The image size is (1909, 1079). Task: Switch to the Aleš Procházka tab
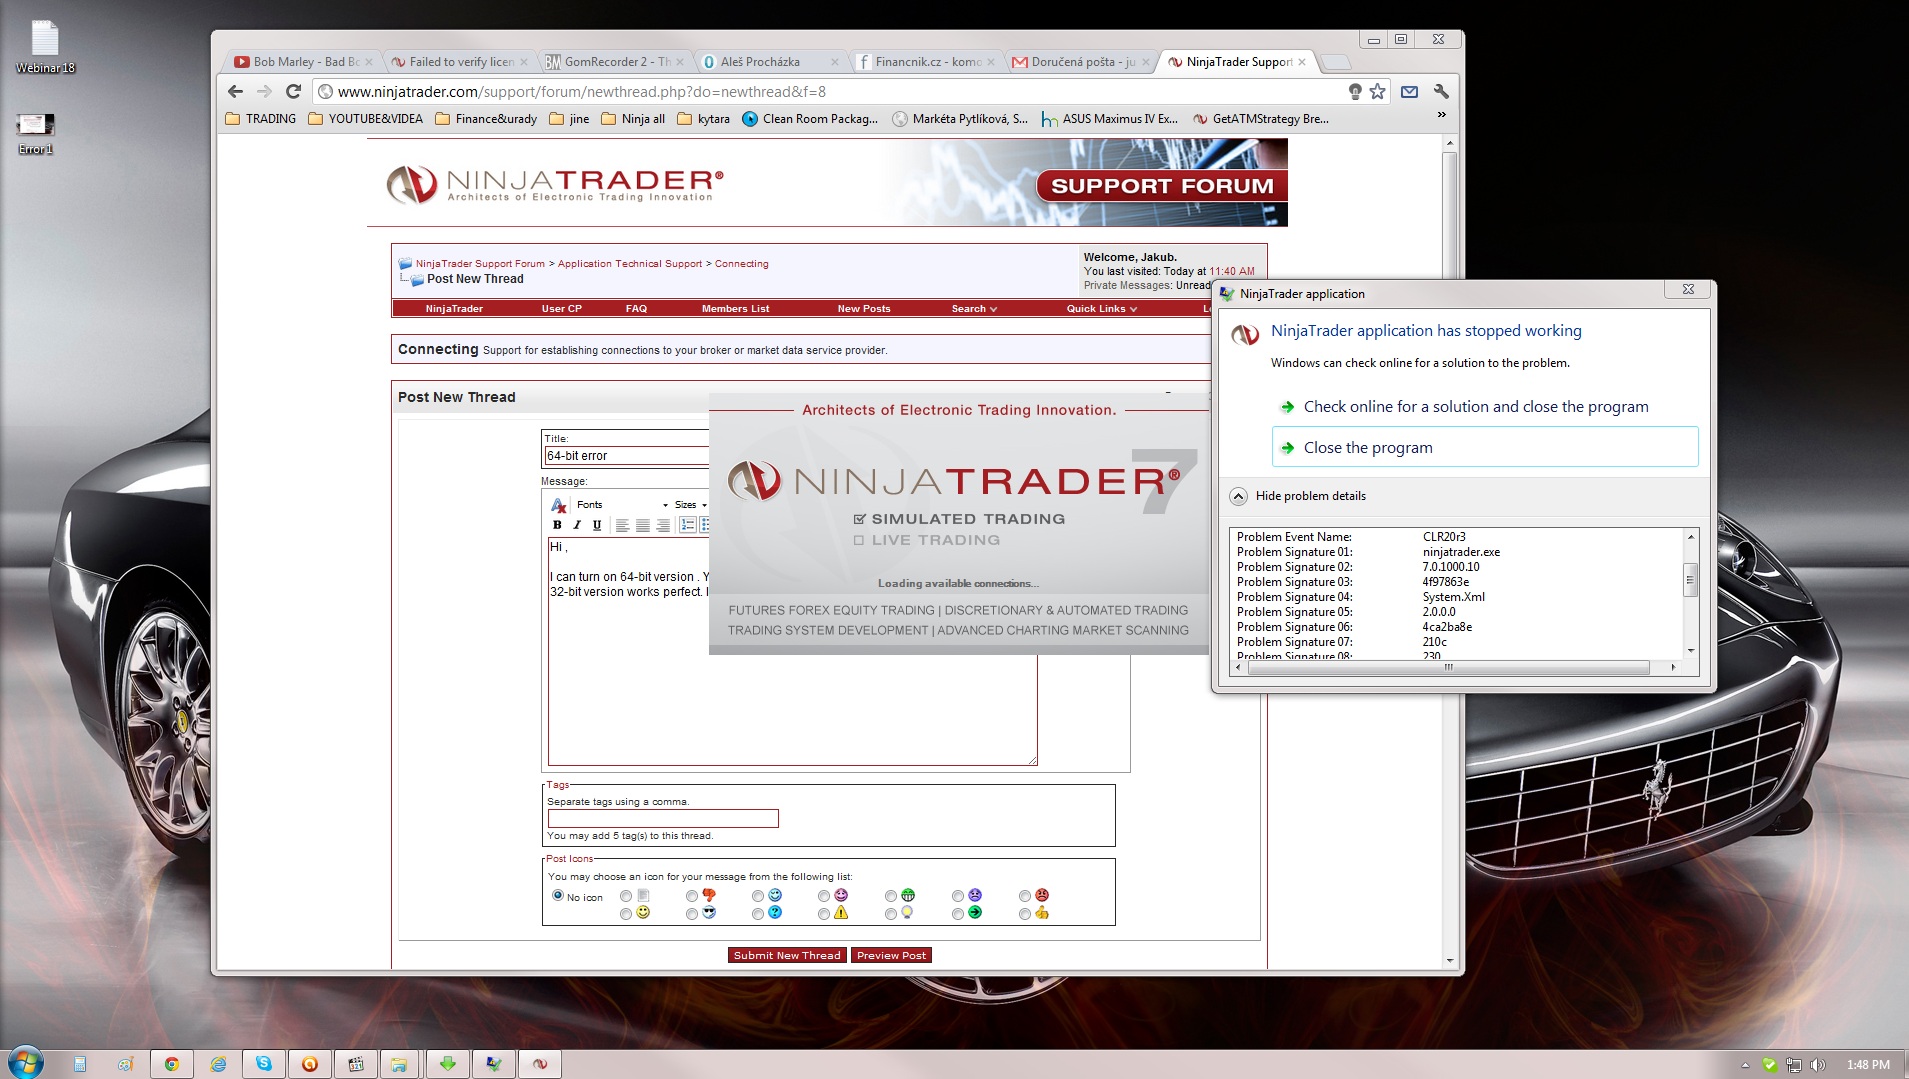tap(770, 62)
